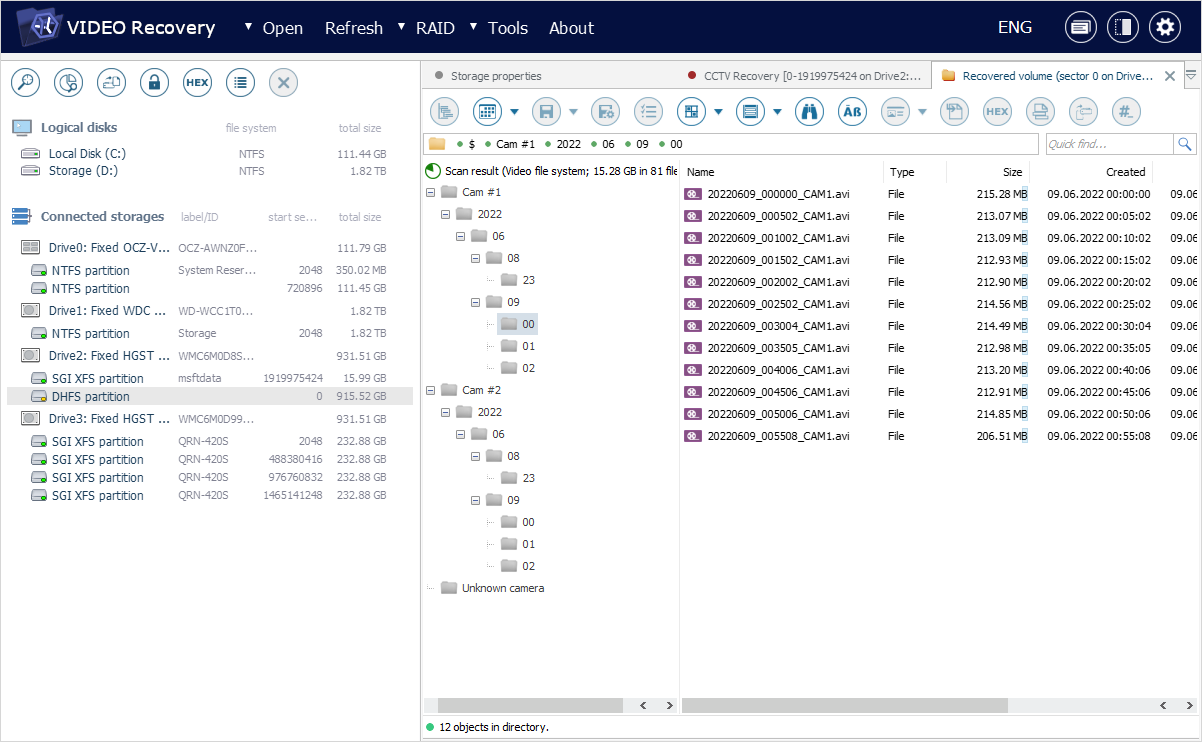The image size is (1202, 742).
Task: Click the quick find magnifier button
Action: click(1185, 144)
